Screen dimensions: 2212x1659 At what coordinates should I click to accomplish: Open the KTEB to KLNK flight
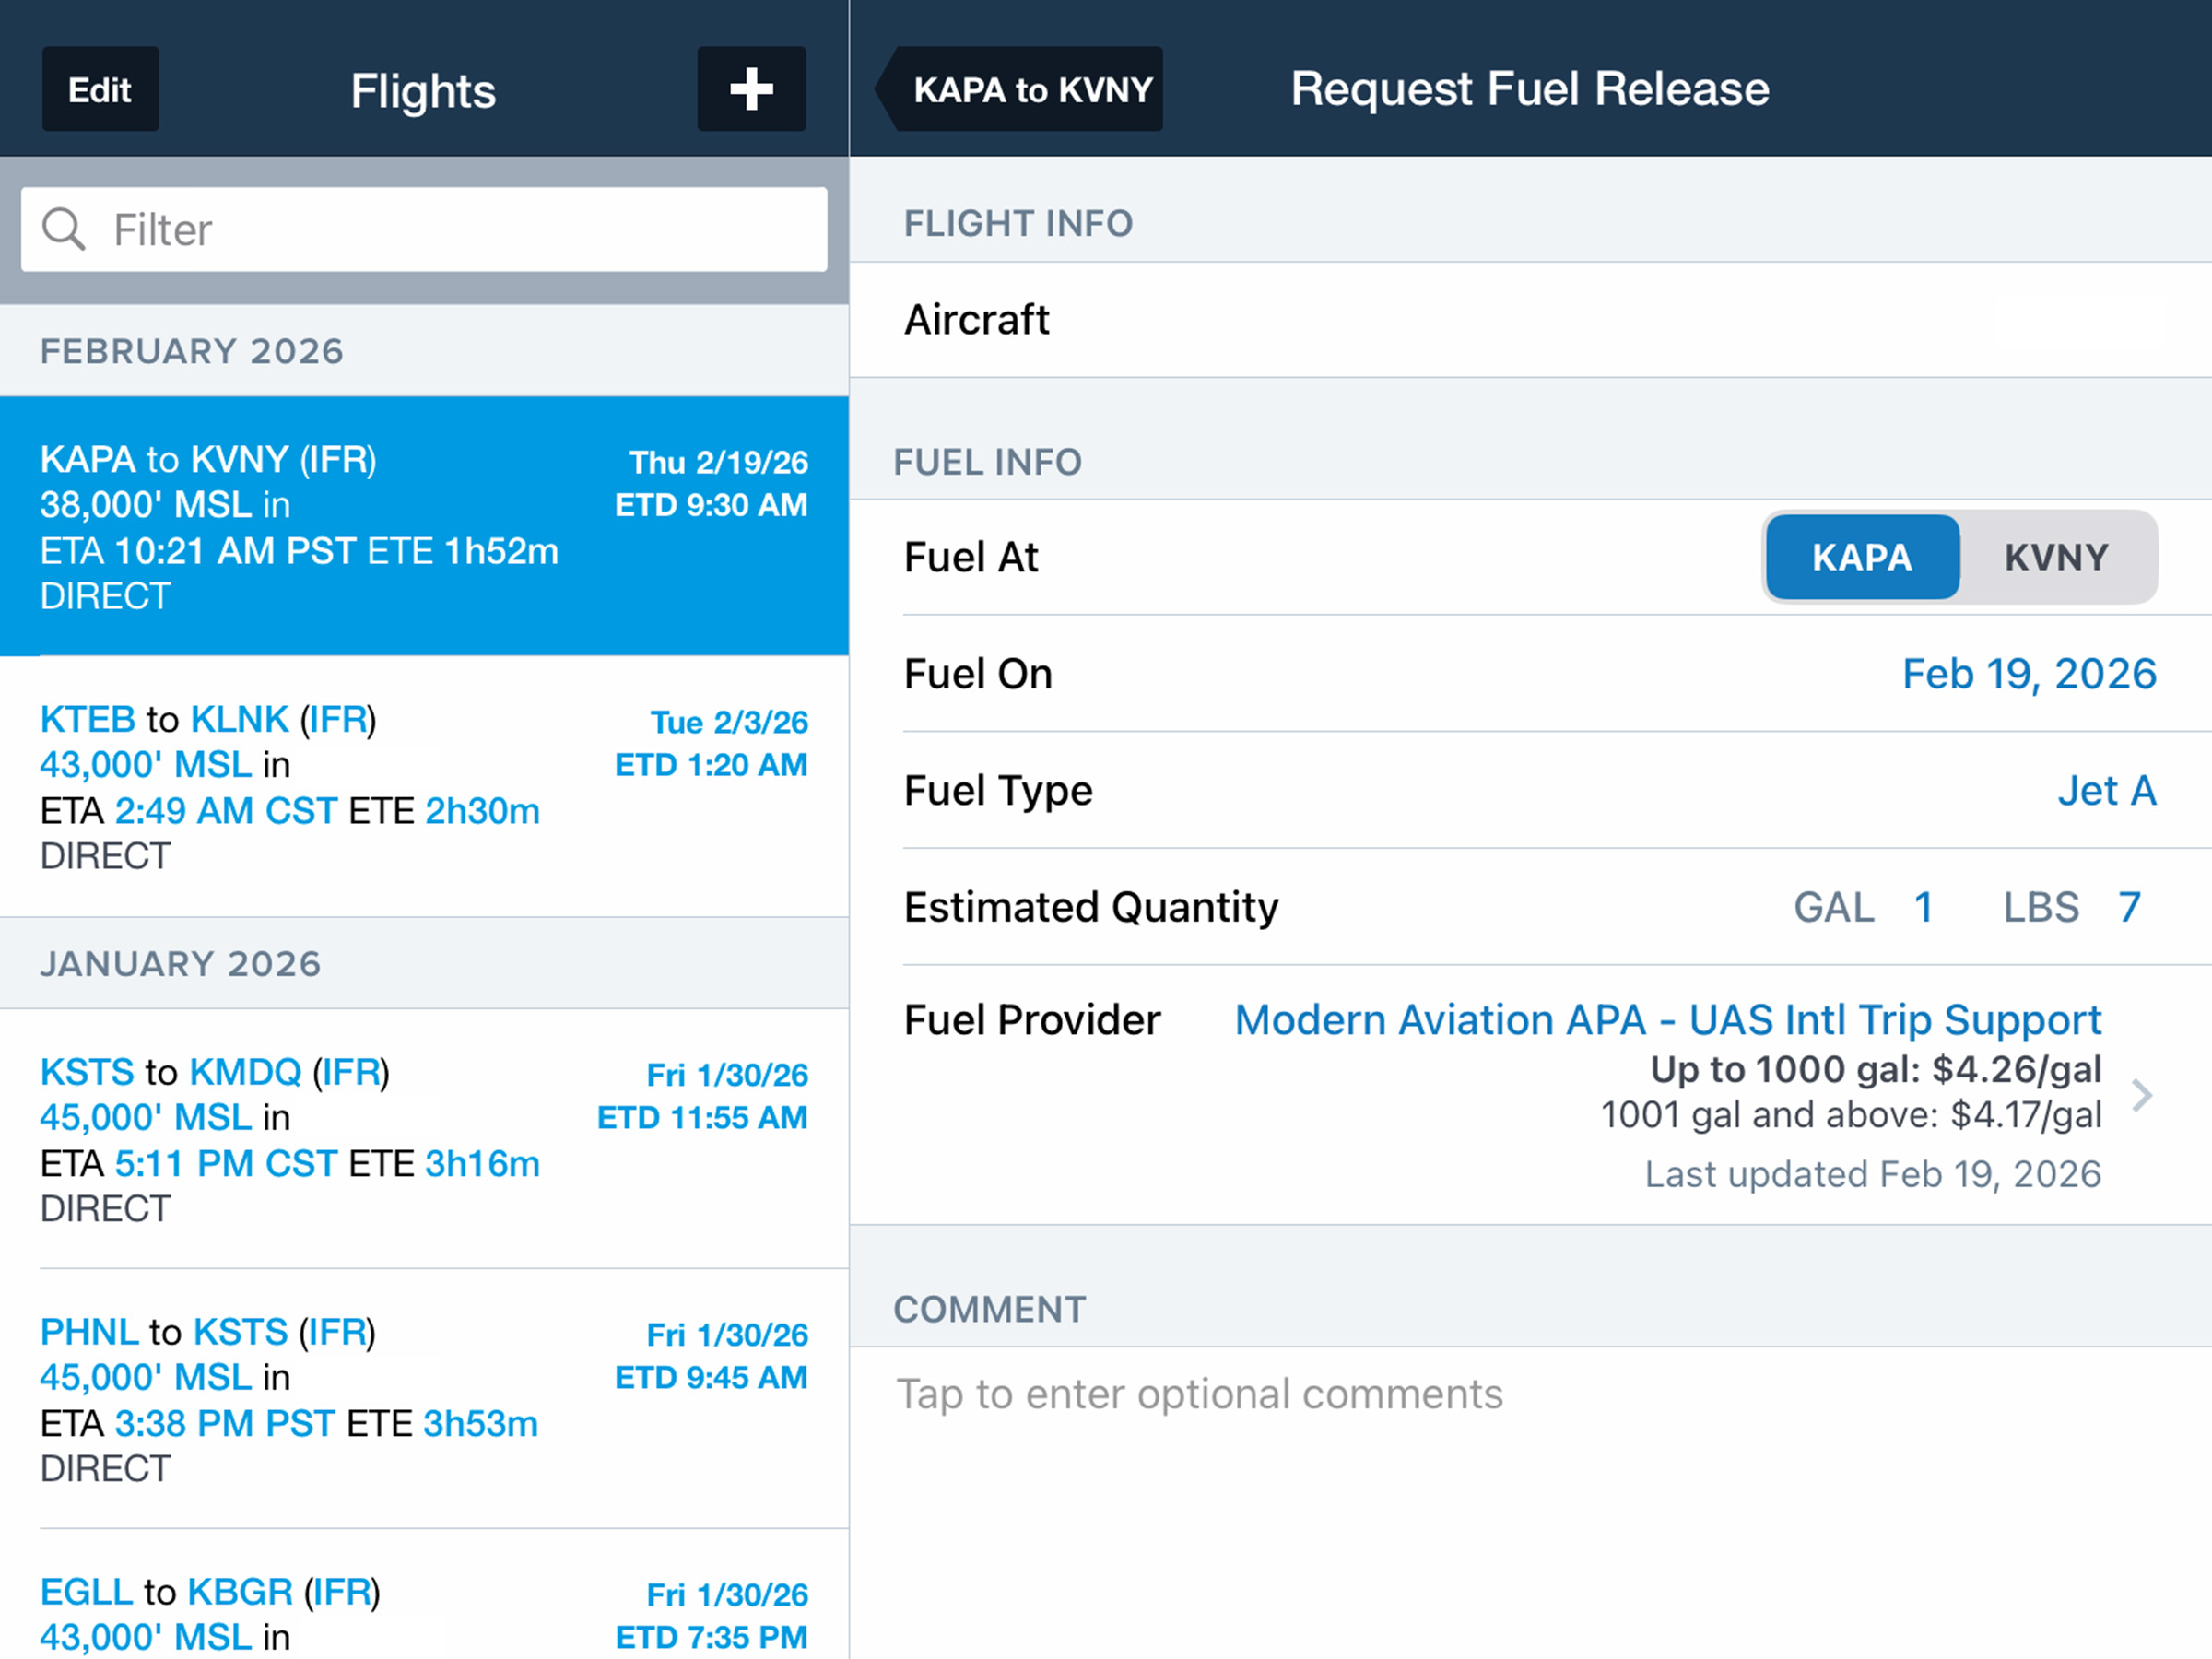coord(424,786)
